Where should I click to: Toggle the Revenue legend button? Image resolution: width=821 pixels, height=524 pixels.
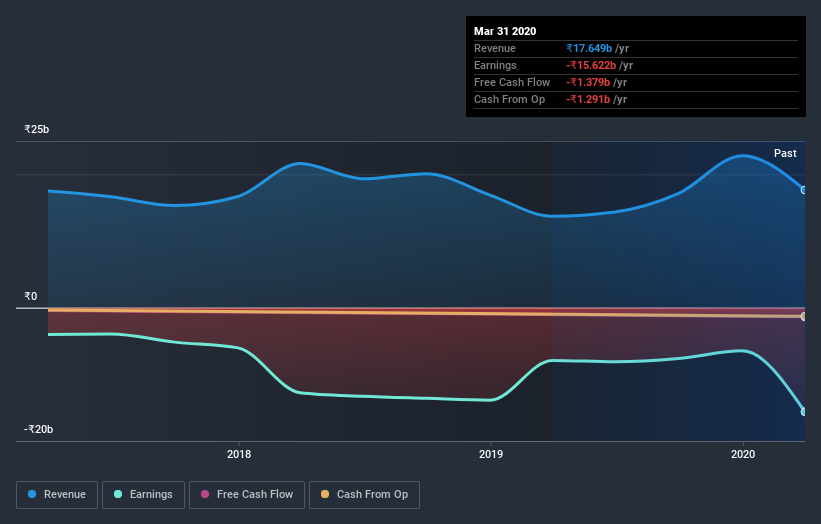click(x=57, y=495)
